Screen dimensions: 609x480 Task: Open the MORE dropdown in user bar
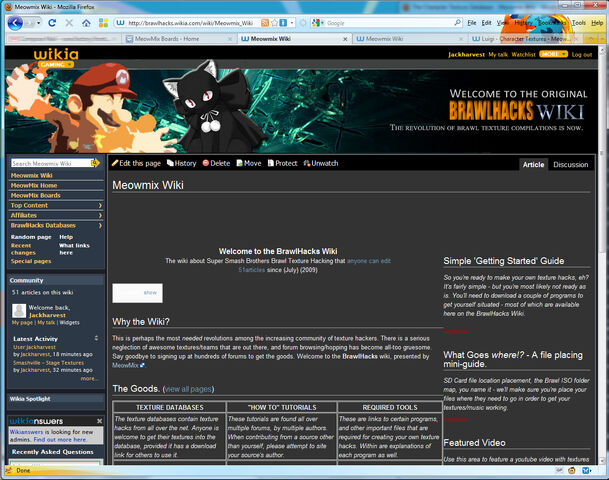(x=553, y=54)
